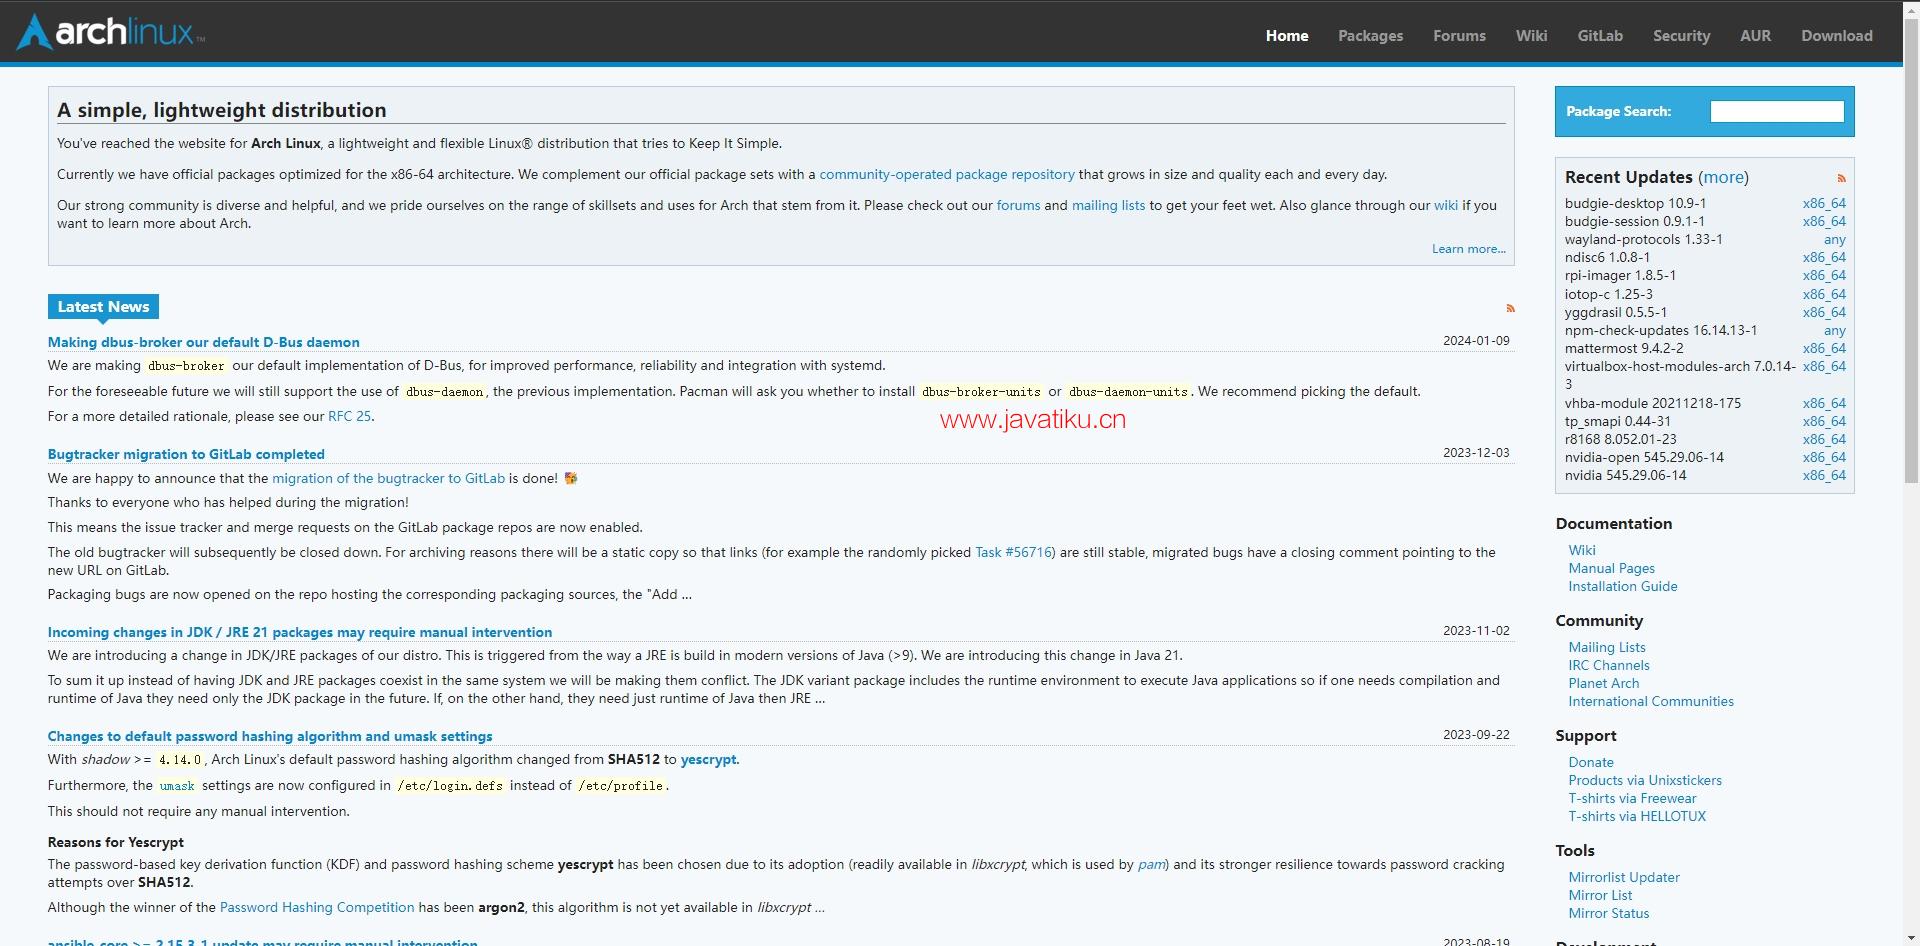
Task: Open the Manual Pages documentation link
Action: (1611, 568)
